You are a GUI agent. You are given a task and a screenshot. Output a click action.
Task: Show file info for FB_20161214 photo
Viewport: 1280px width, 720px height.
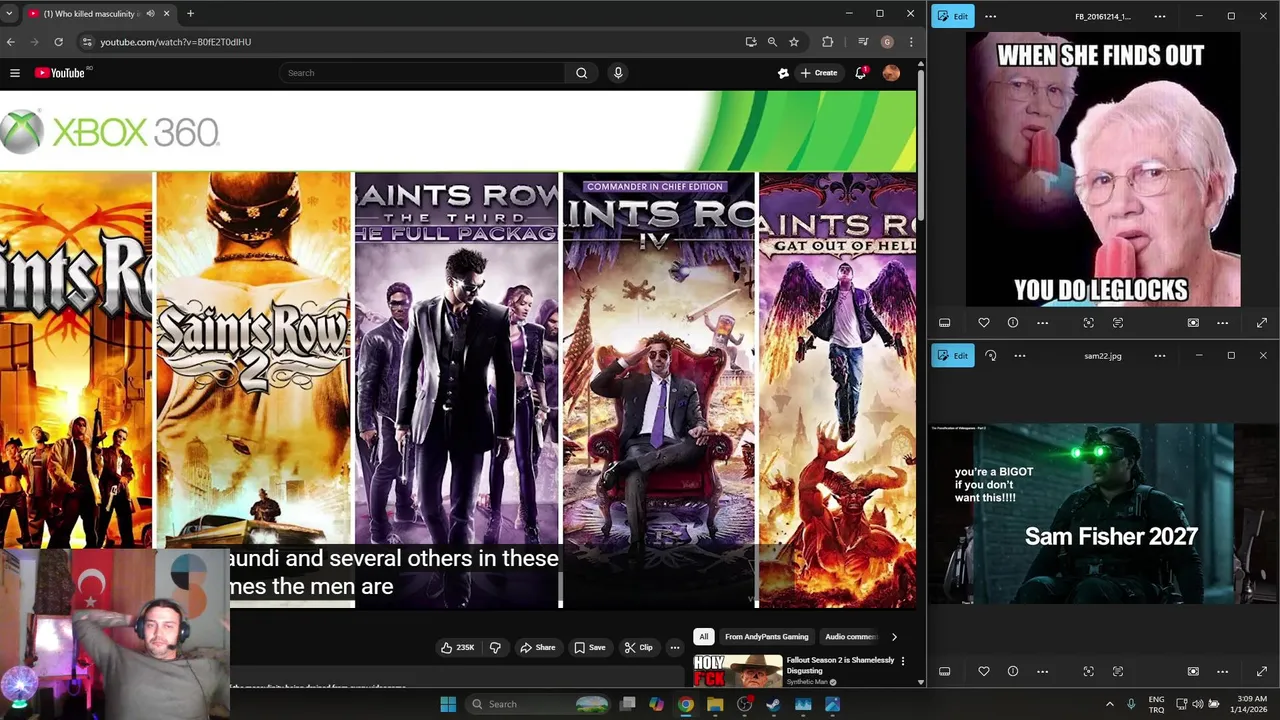click(x=1013, y=323)
